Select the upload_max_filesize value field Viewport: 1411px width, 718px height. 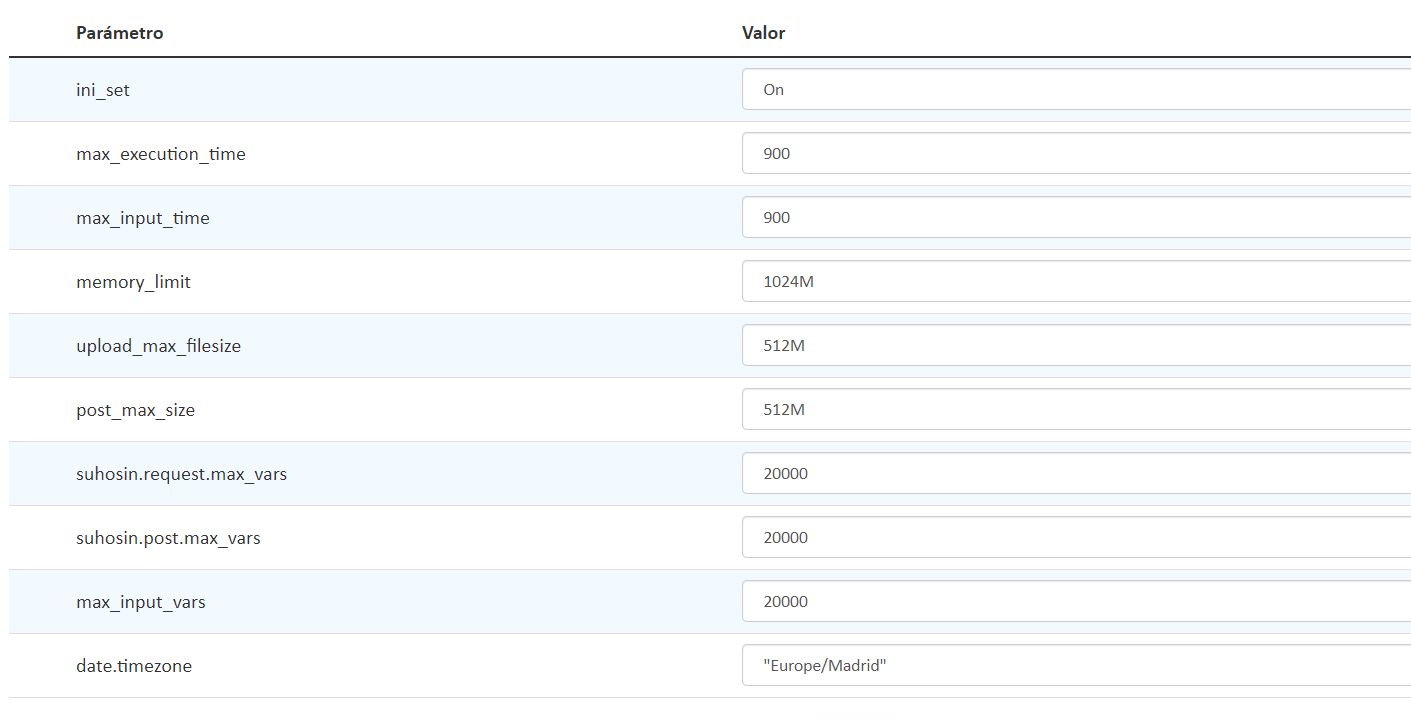(x=1076, y=345)
